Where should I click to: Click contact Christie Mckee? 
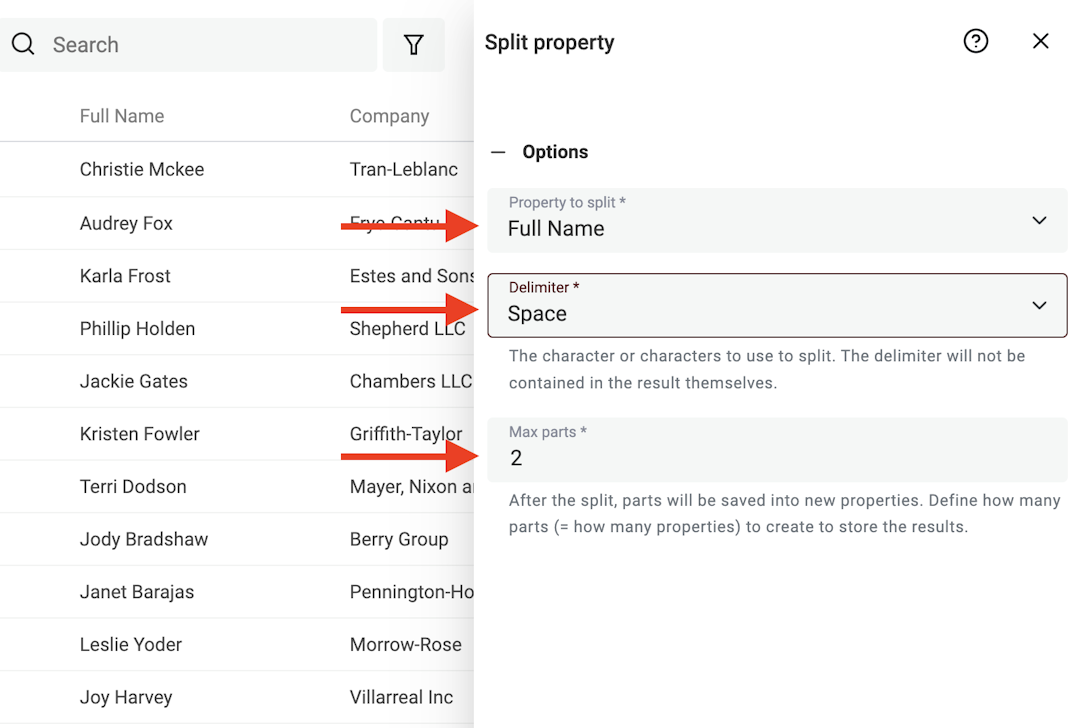tap(141, 169)
